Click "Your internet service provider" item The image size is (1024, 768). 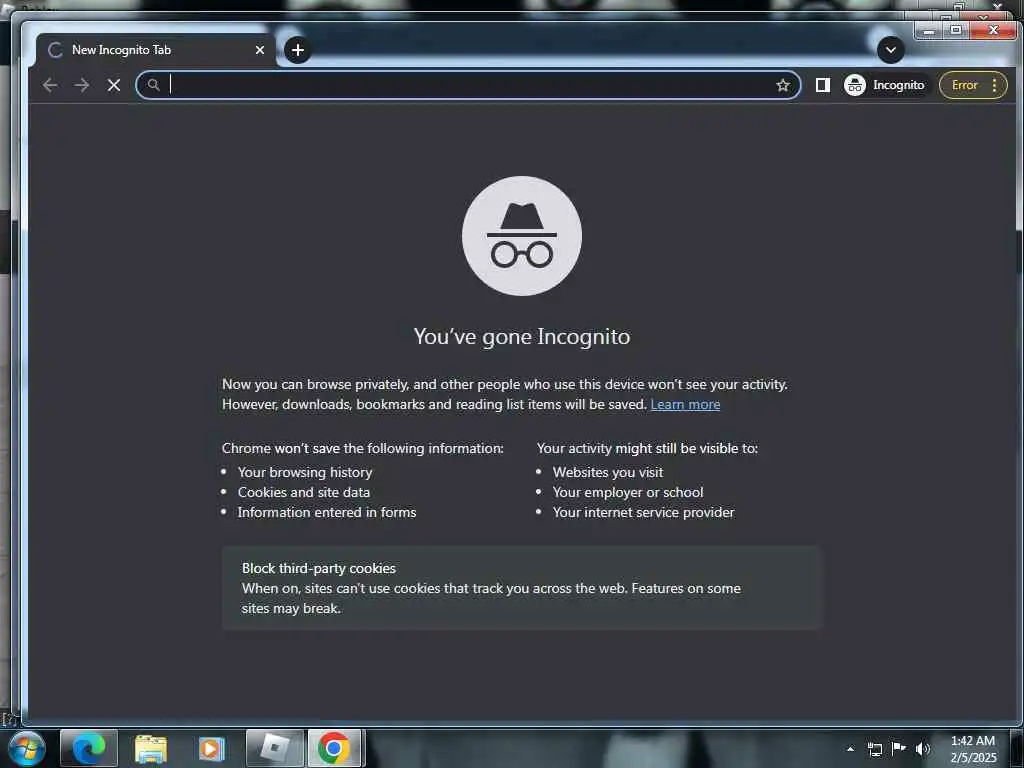[x=643, y=512]
